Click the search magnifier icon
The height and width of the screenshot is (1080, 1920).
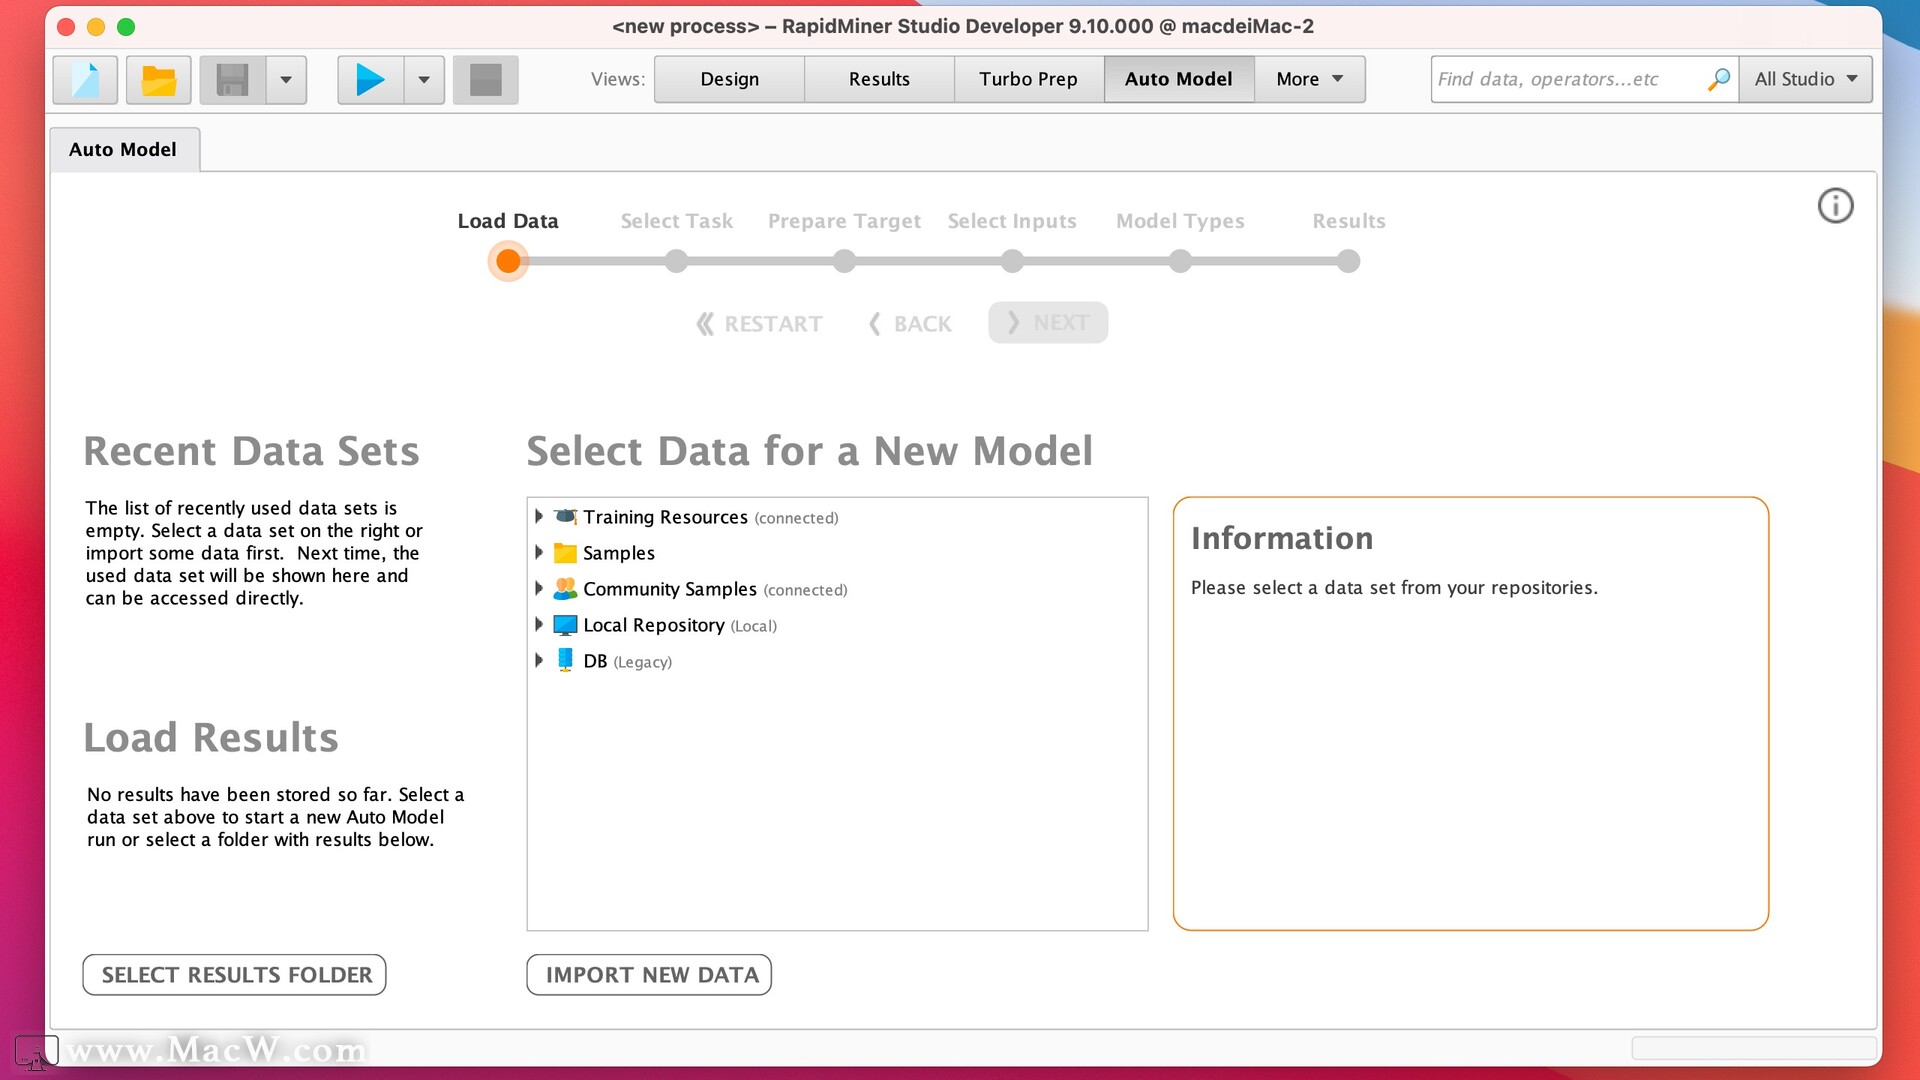(x=1718, y=79)
